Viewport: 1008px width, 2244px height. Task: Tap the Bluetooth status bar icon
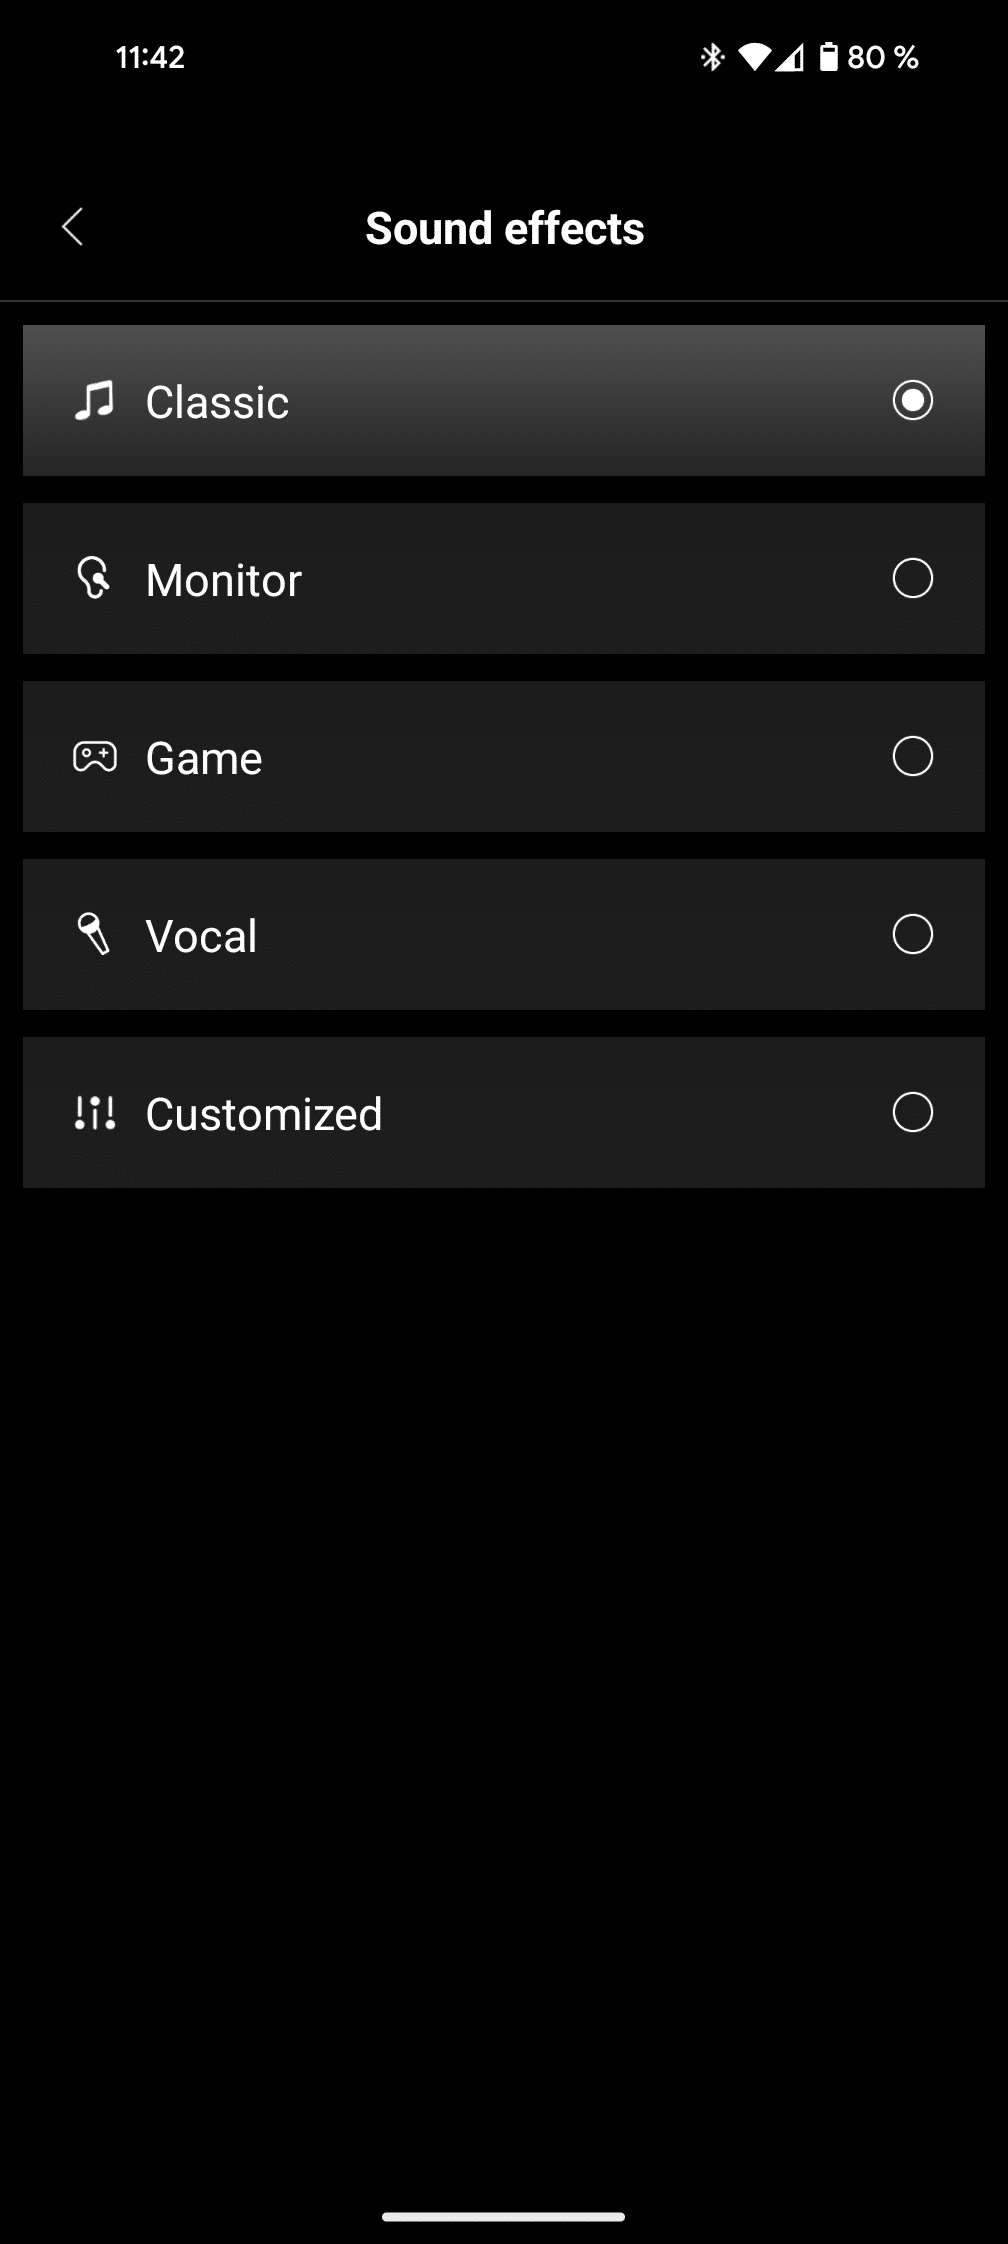coord(711,58)
